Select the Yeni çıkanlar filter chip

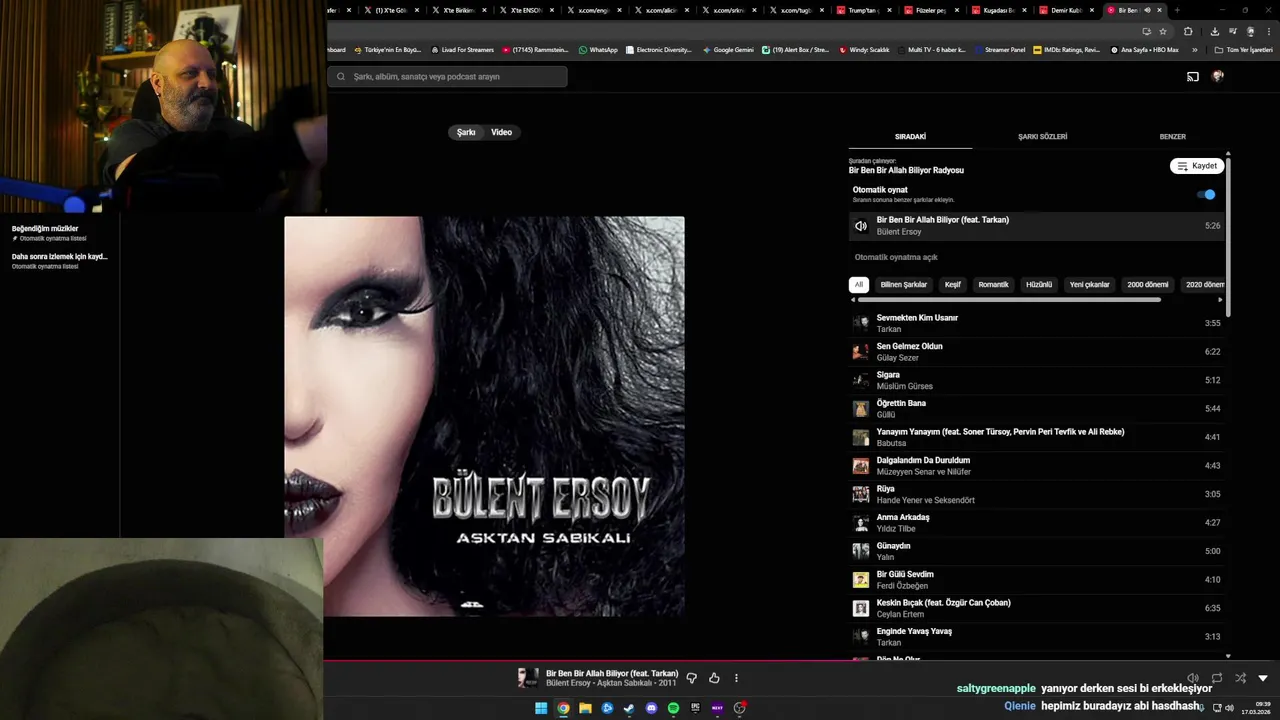click(1090, 284)
